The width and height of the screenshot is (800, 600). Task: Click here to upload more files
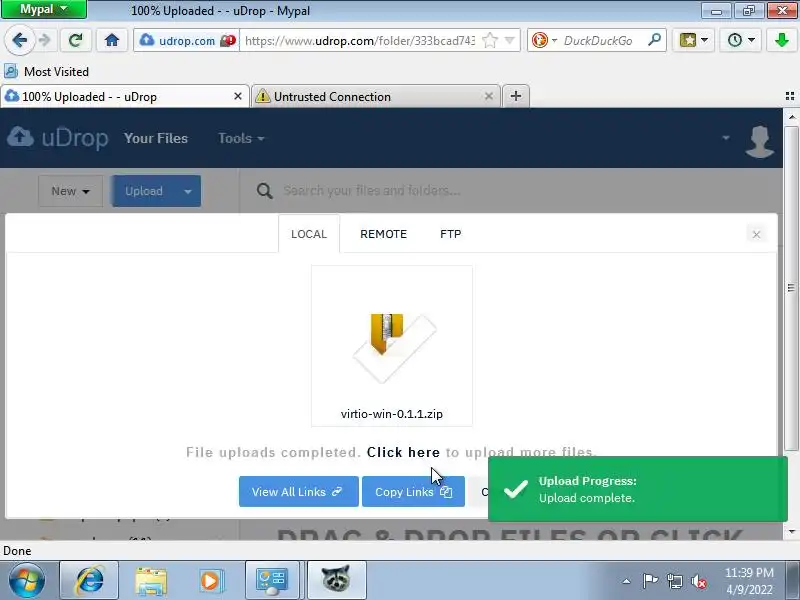(x=403, y=452)
